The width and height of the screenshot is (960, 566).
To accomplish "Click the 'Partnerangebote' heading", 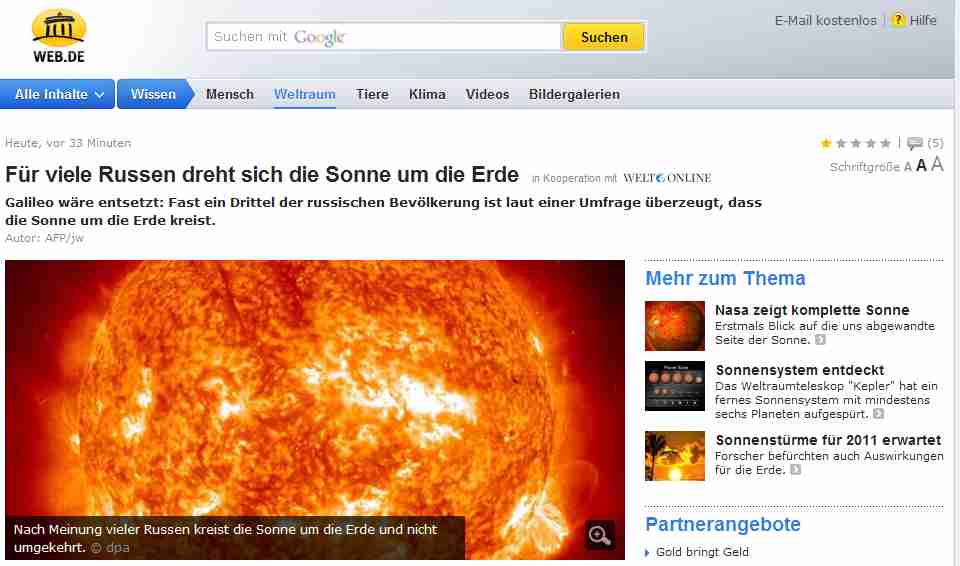I will (x=723, y=524).
